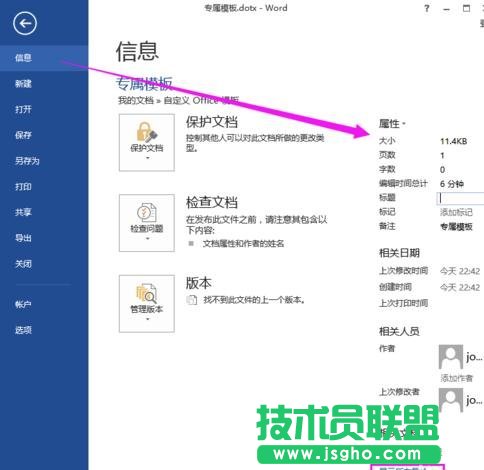Viewport: 484px width, 470px height.
Task: Click the back arrow to return to document
Action: click(25, 23)
